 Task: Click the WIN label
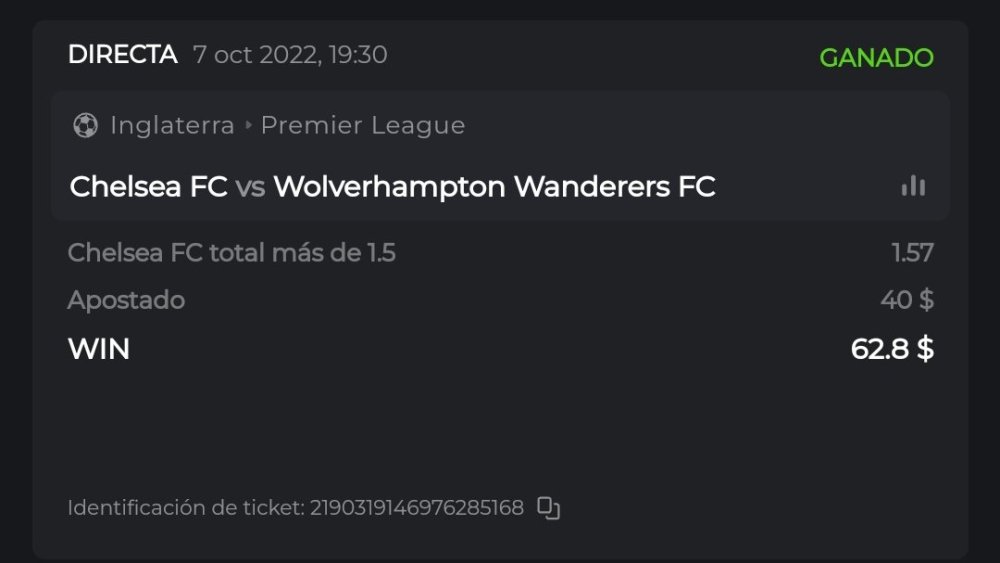click(x=99, y=349)
